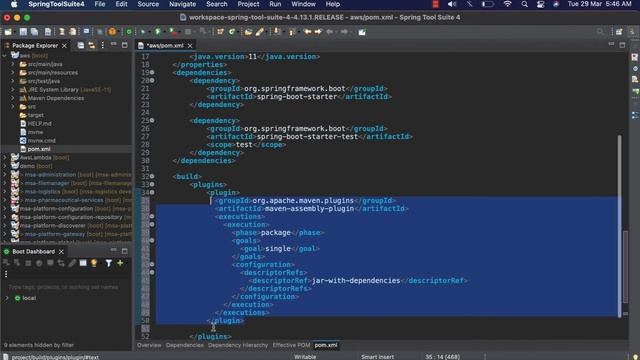Click the editor vertical scrollbar thumb
The image size is (640, 360).
620,225
